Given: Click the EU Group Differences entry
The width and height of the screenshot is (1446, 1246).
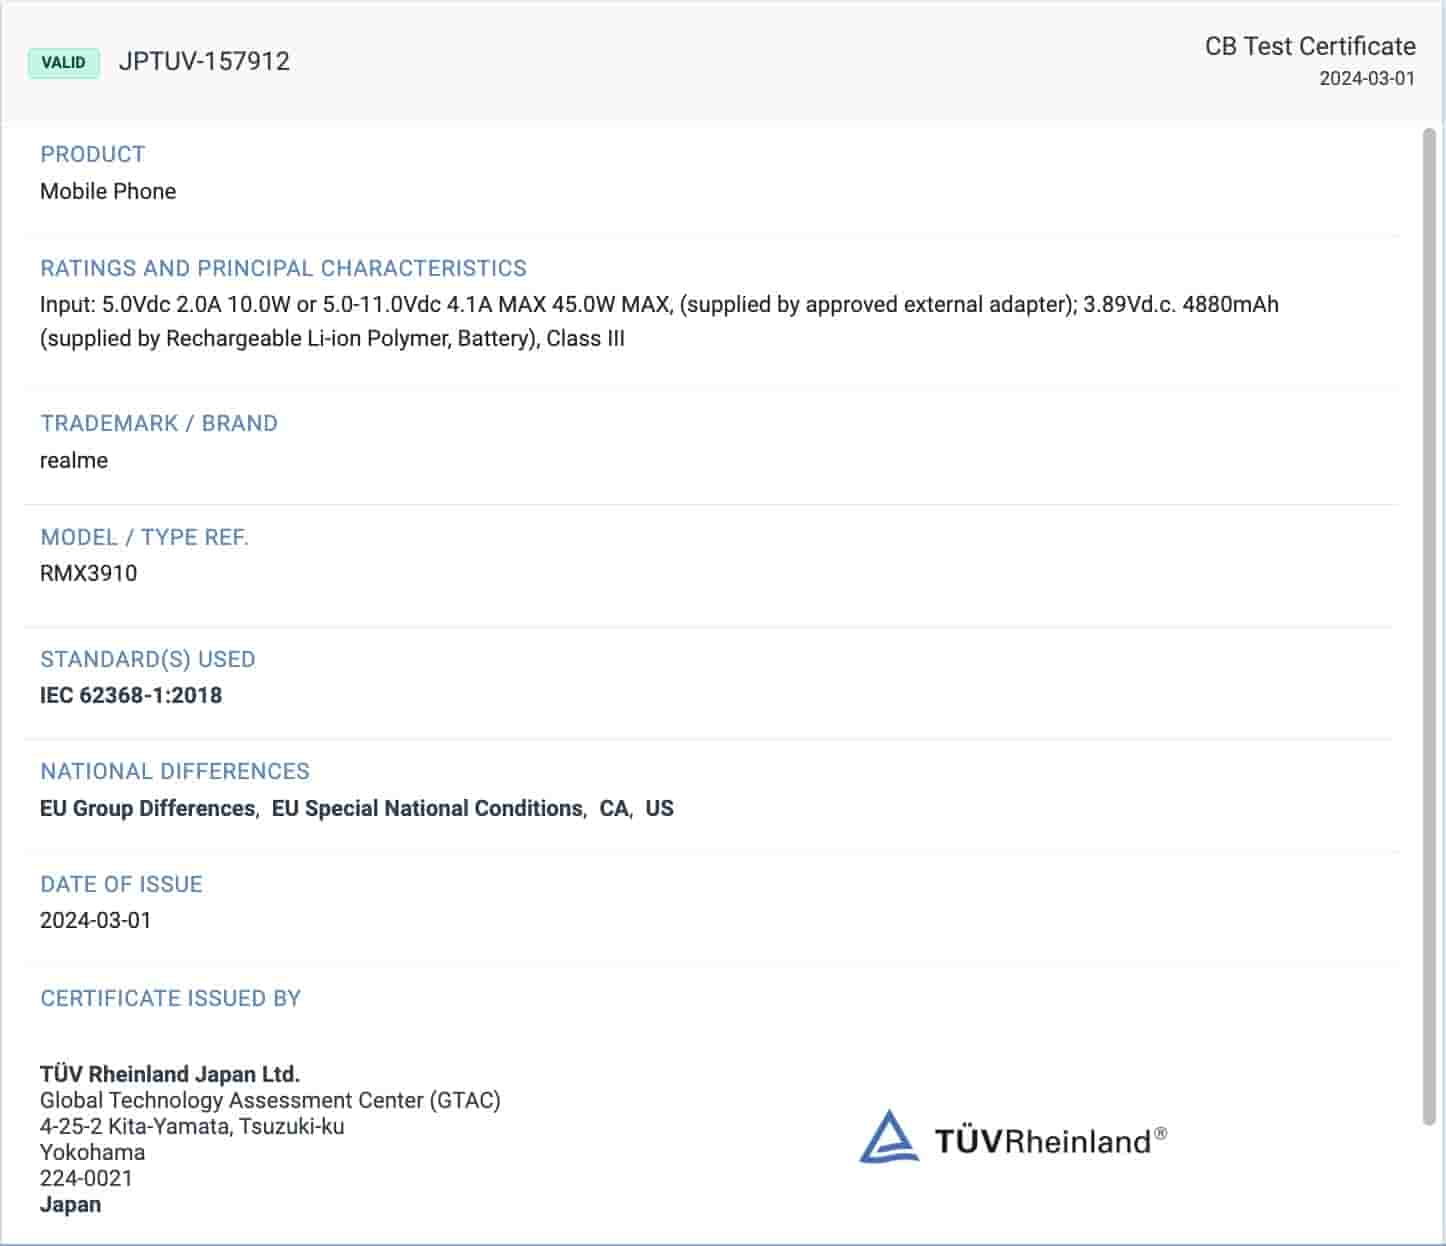Looking at the screenshot, I should pos(147,808).
